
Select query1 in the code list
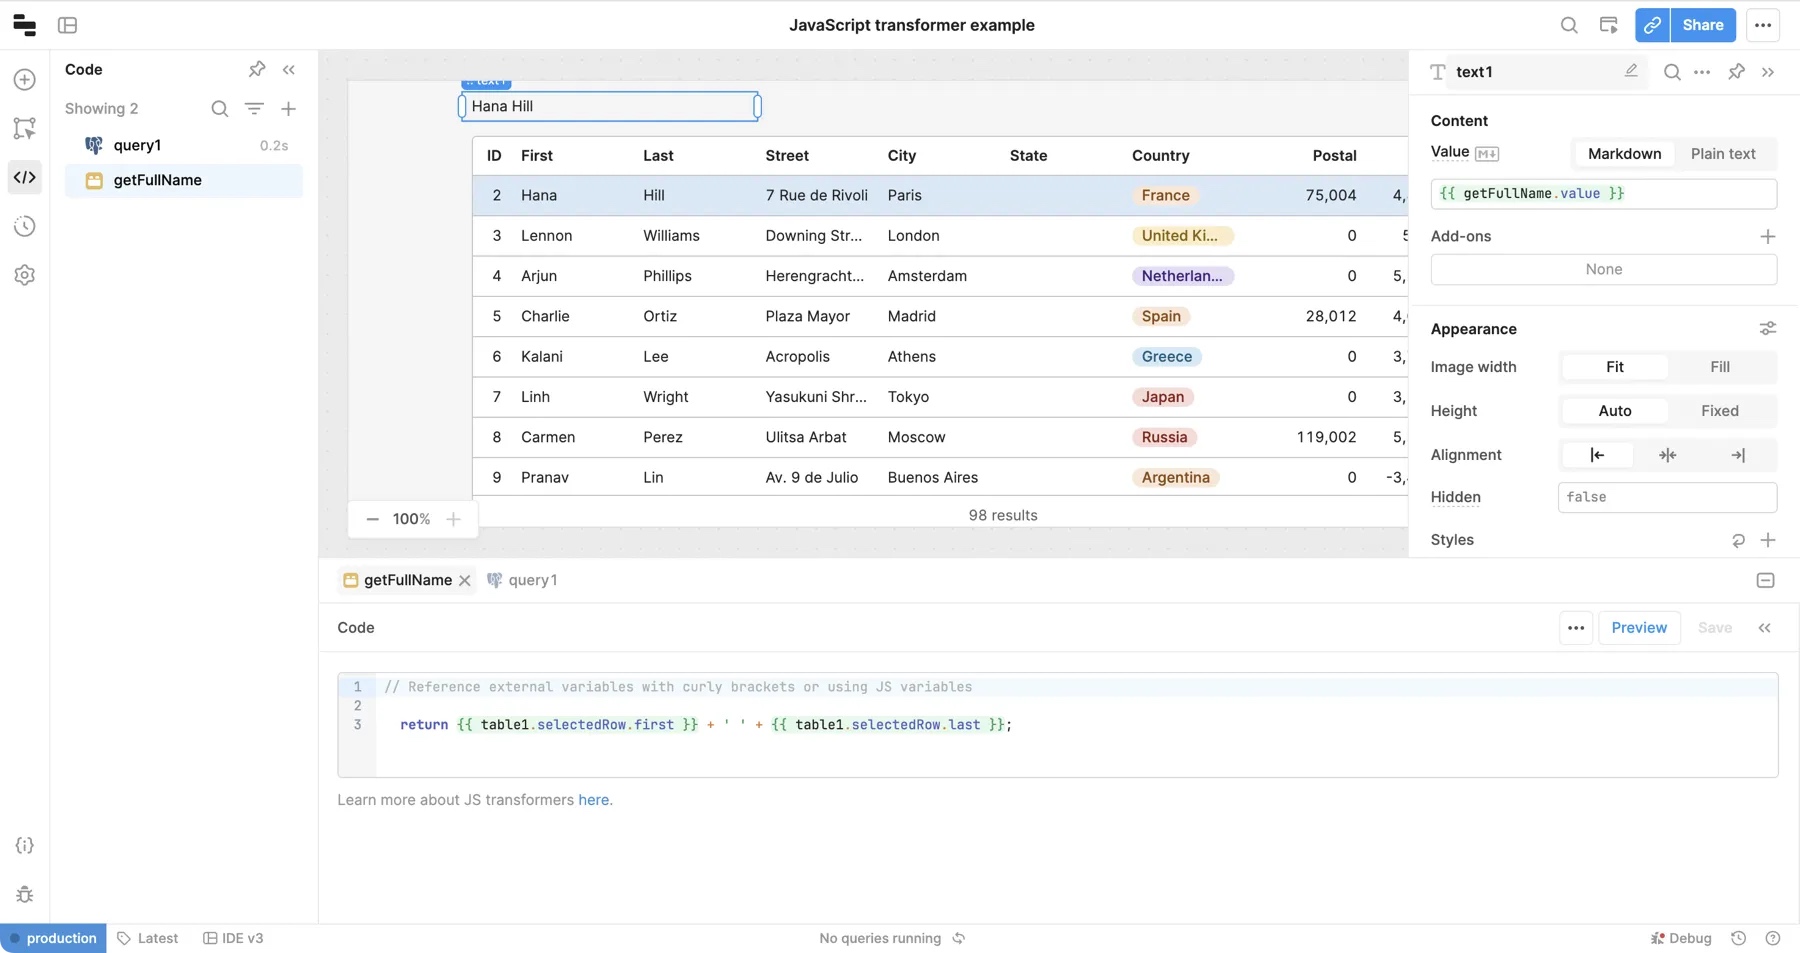pyautogui.click(x=184, y=145)
